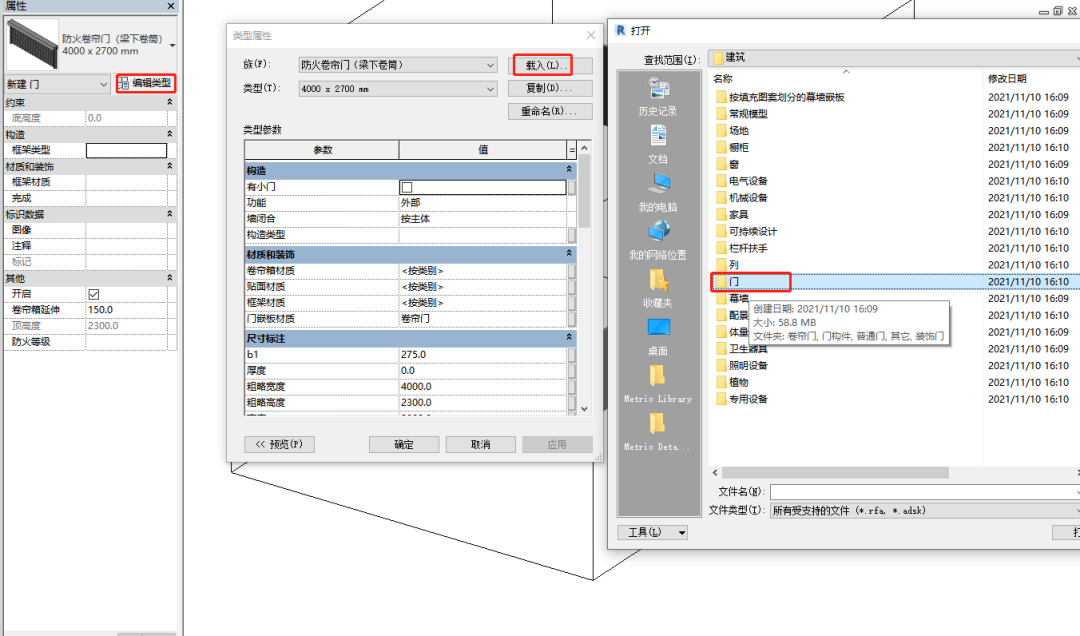
Task: Open the 族(F) dropdown in type properties
Action: (x=397, y=65)
